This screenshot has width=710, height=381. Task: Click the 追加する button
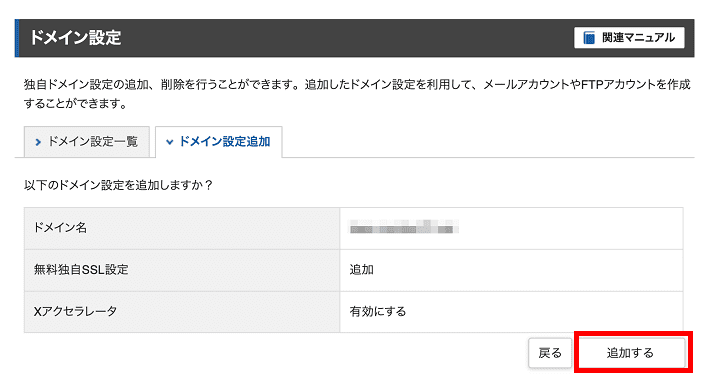630,353
